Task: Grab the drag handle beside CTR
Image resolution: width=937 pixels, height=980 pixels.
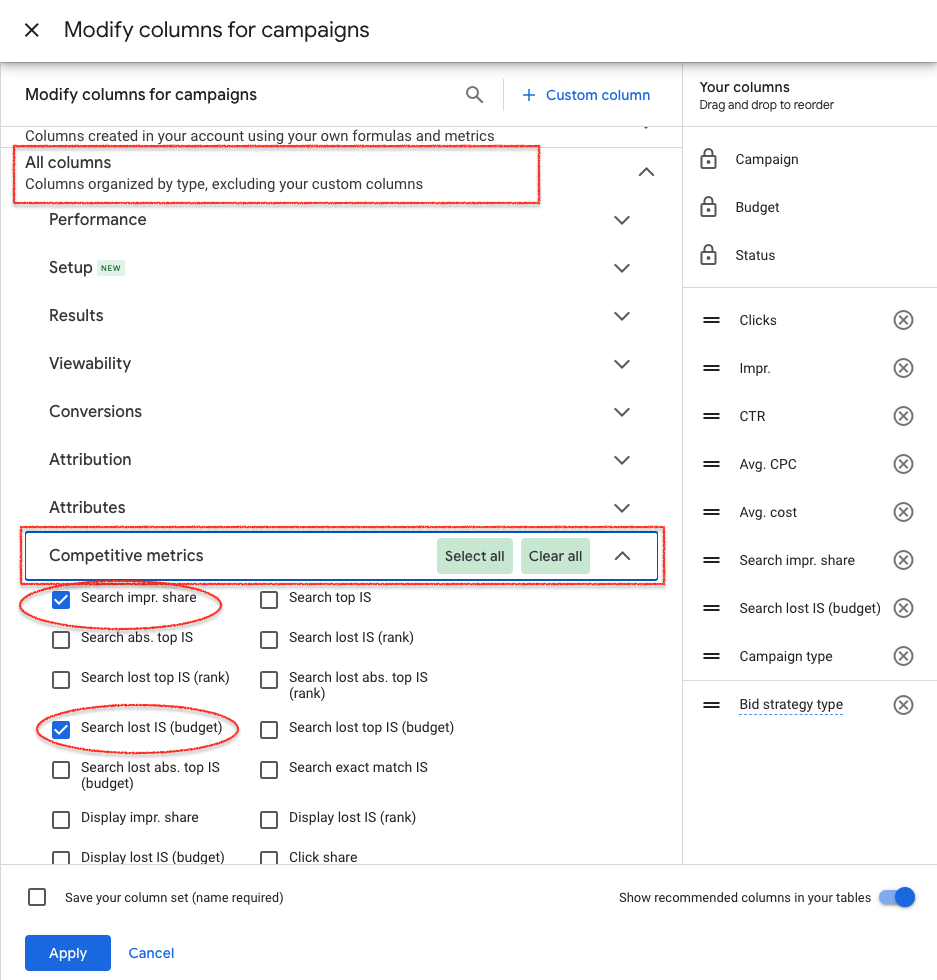Action: 711,416
